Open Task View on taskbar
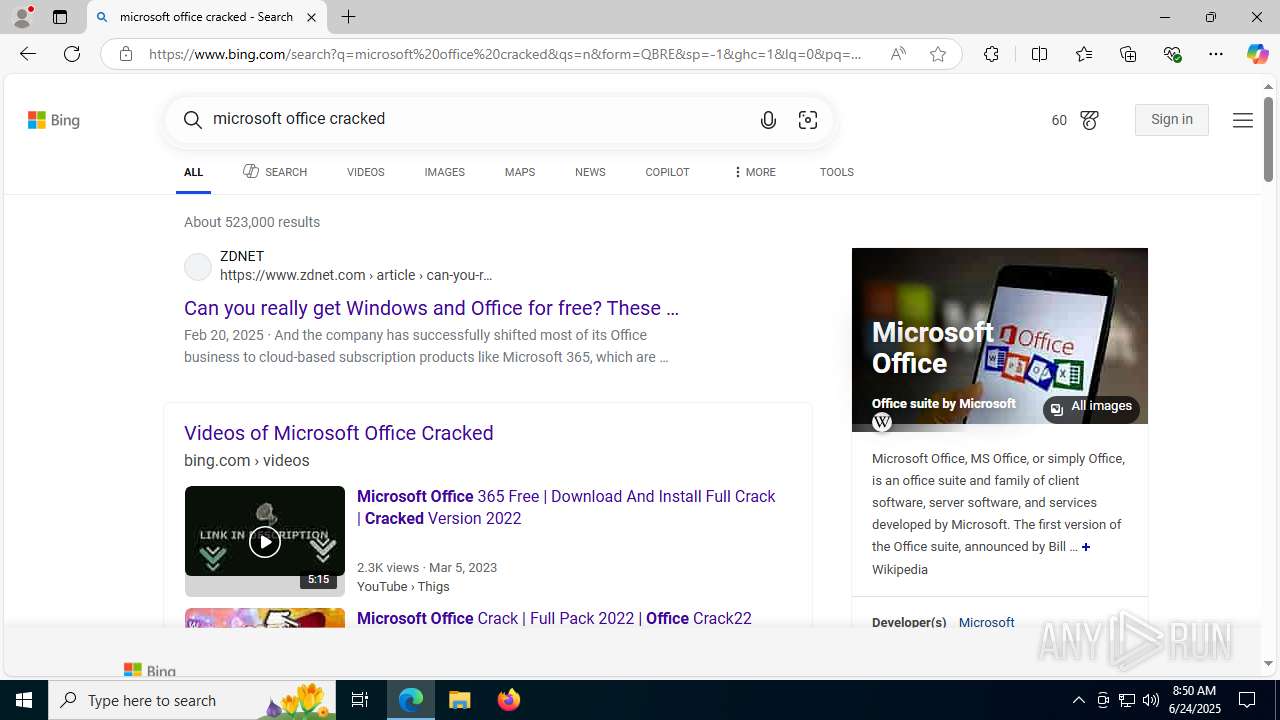Screen dimensions: 1280x720 (x=360, y=700)
